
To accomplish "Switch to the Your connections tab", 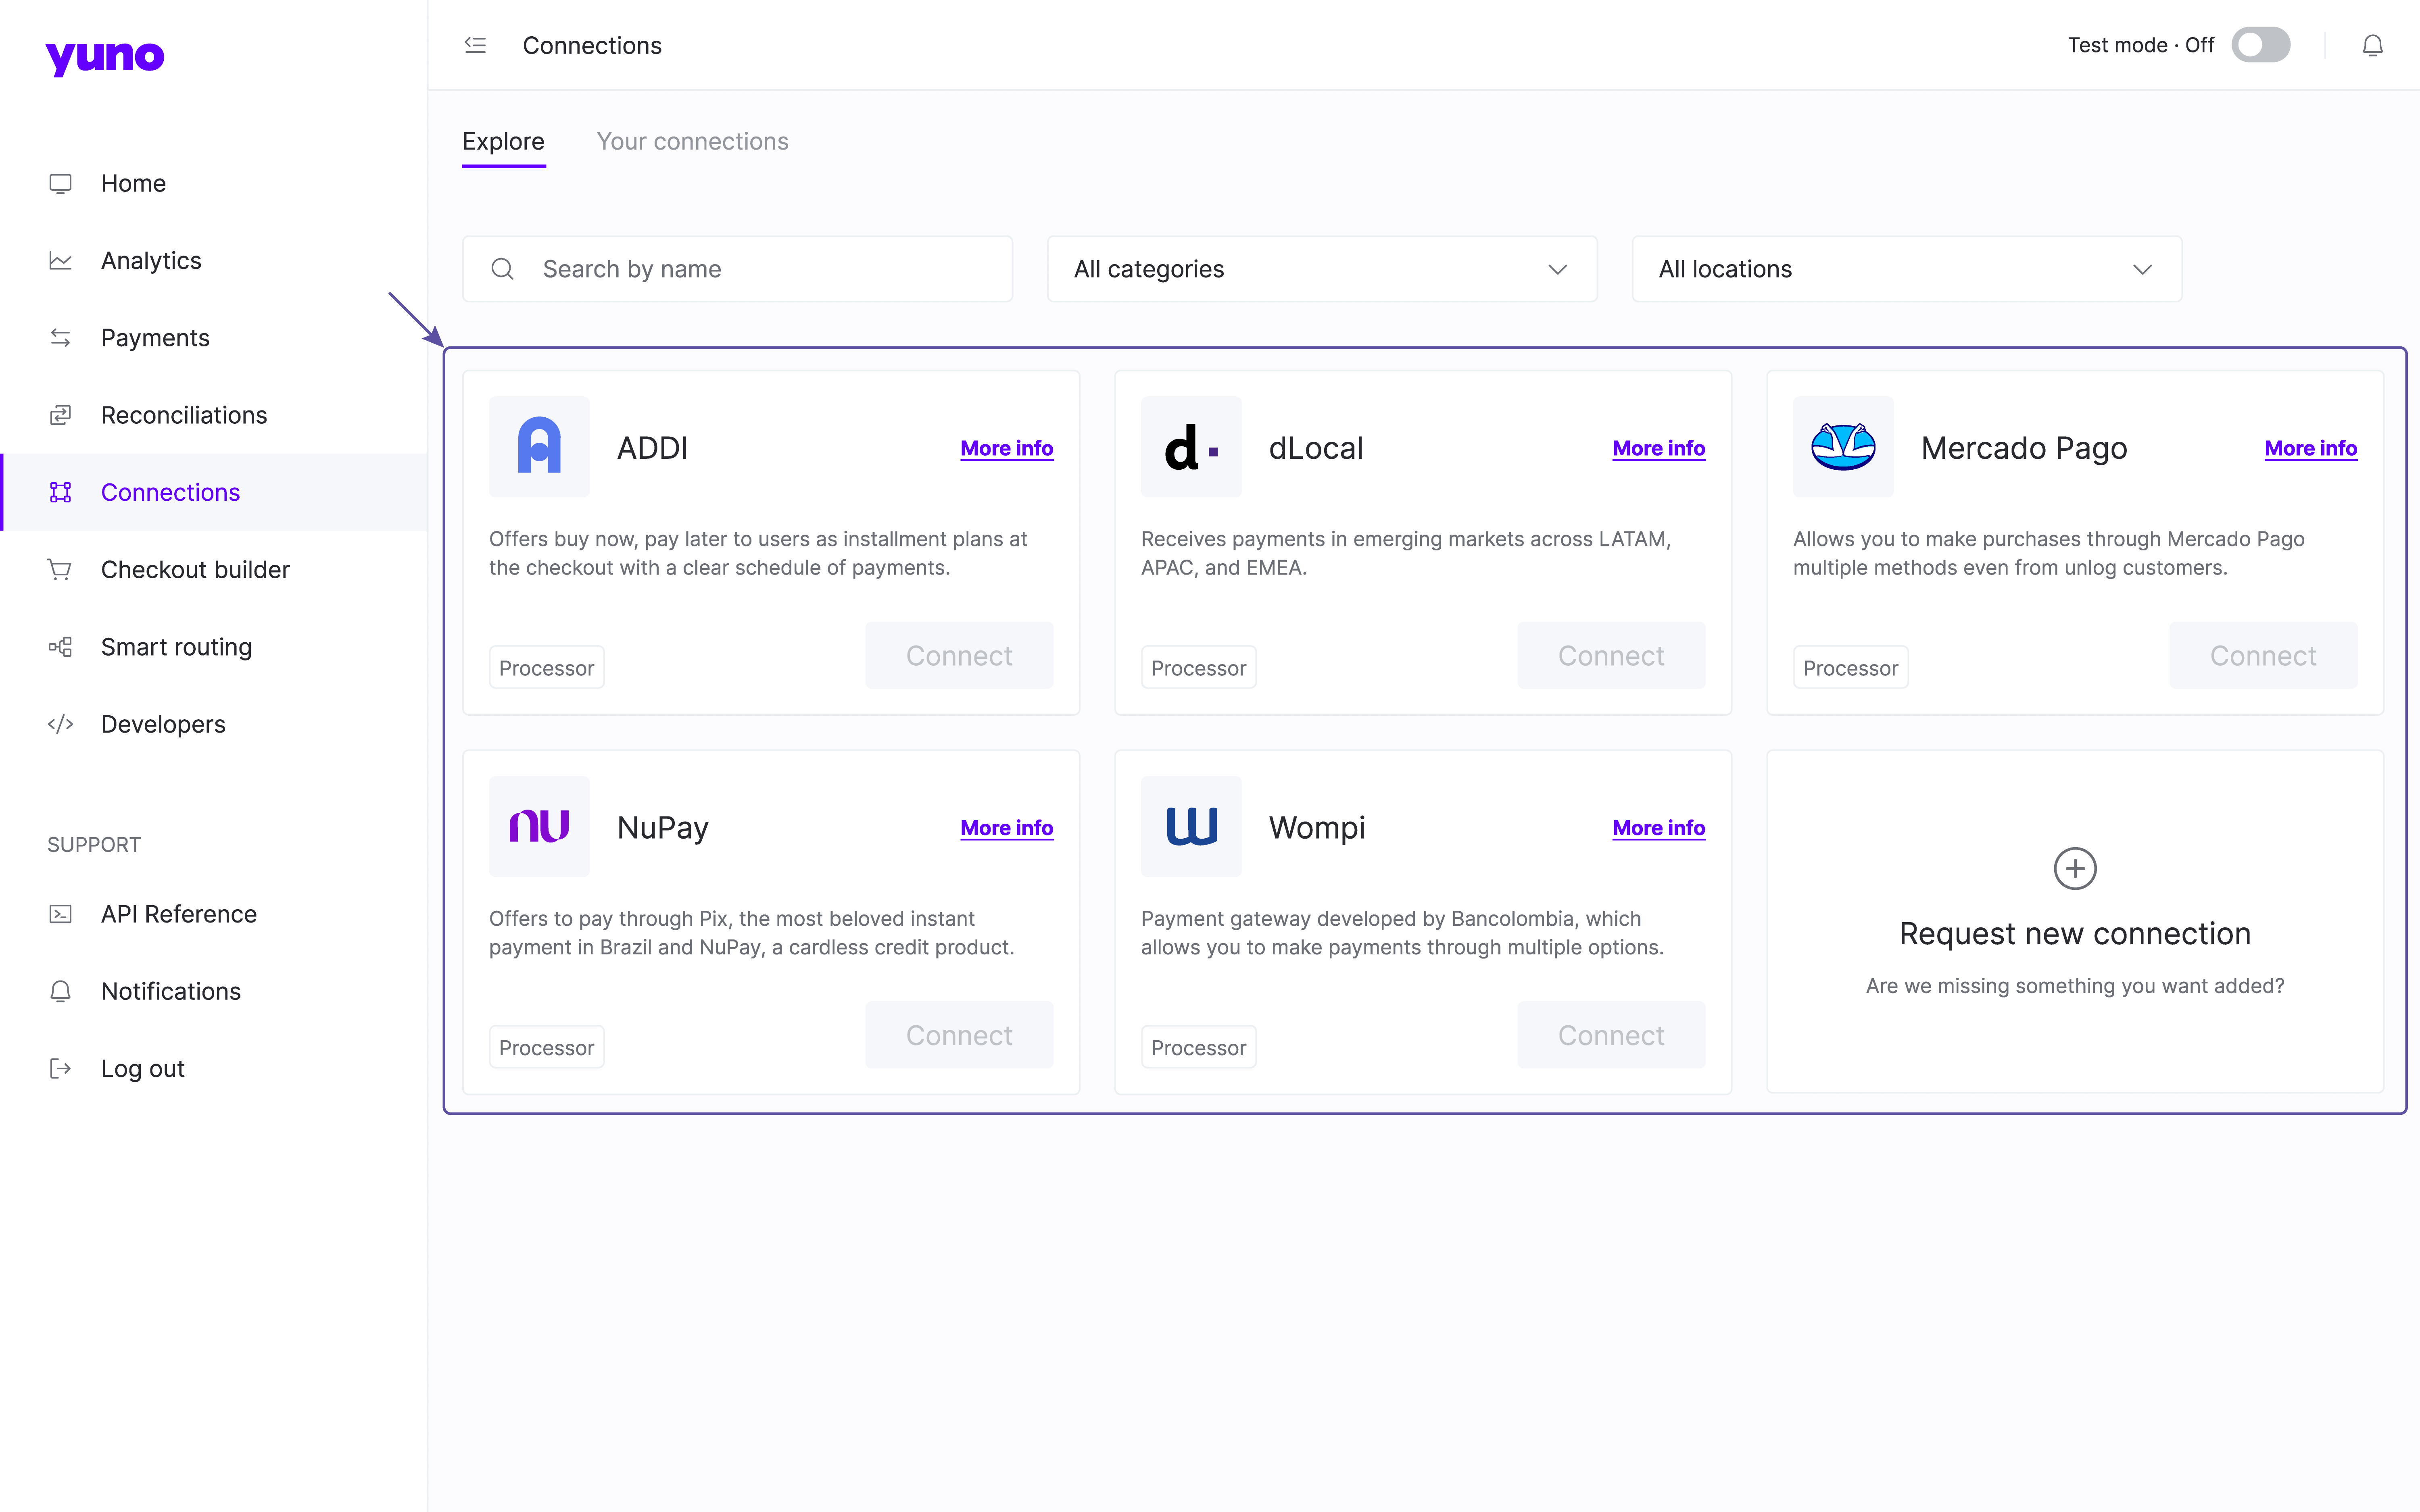I will [692, 142].
